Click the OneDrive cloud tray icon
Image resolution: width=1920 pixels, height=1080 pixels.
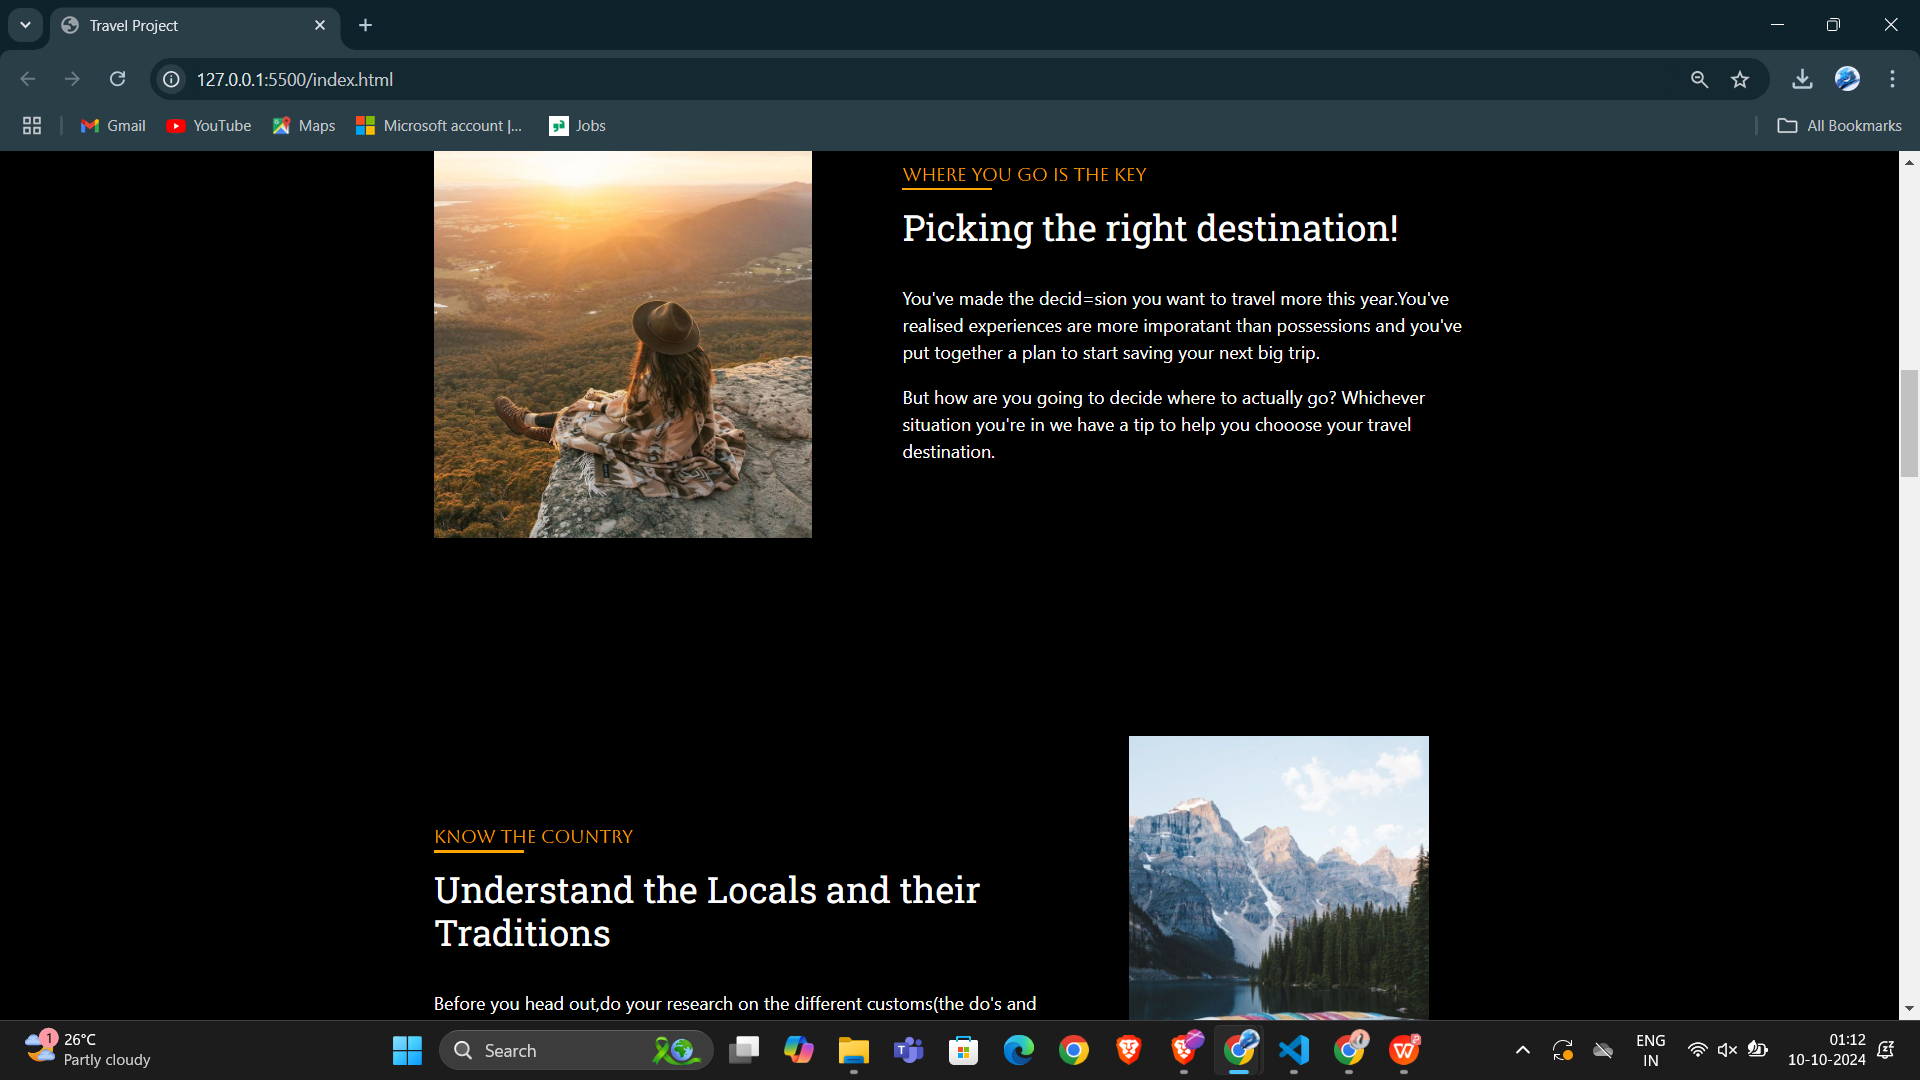[1603, 1050]
